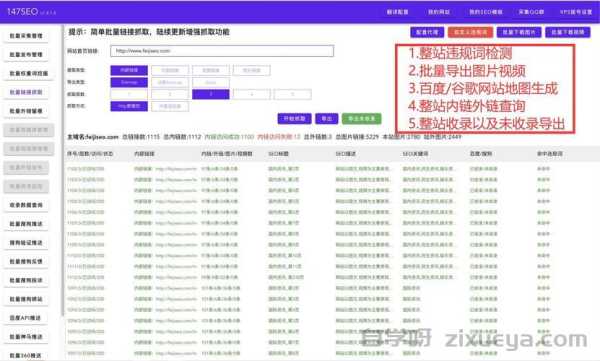Open 批量神马推送 sidebar item
Viewport: 600px width, 361px height.
26,336
